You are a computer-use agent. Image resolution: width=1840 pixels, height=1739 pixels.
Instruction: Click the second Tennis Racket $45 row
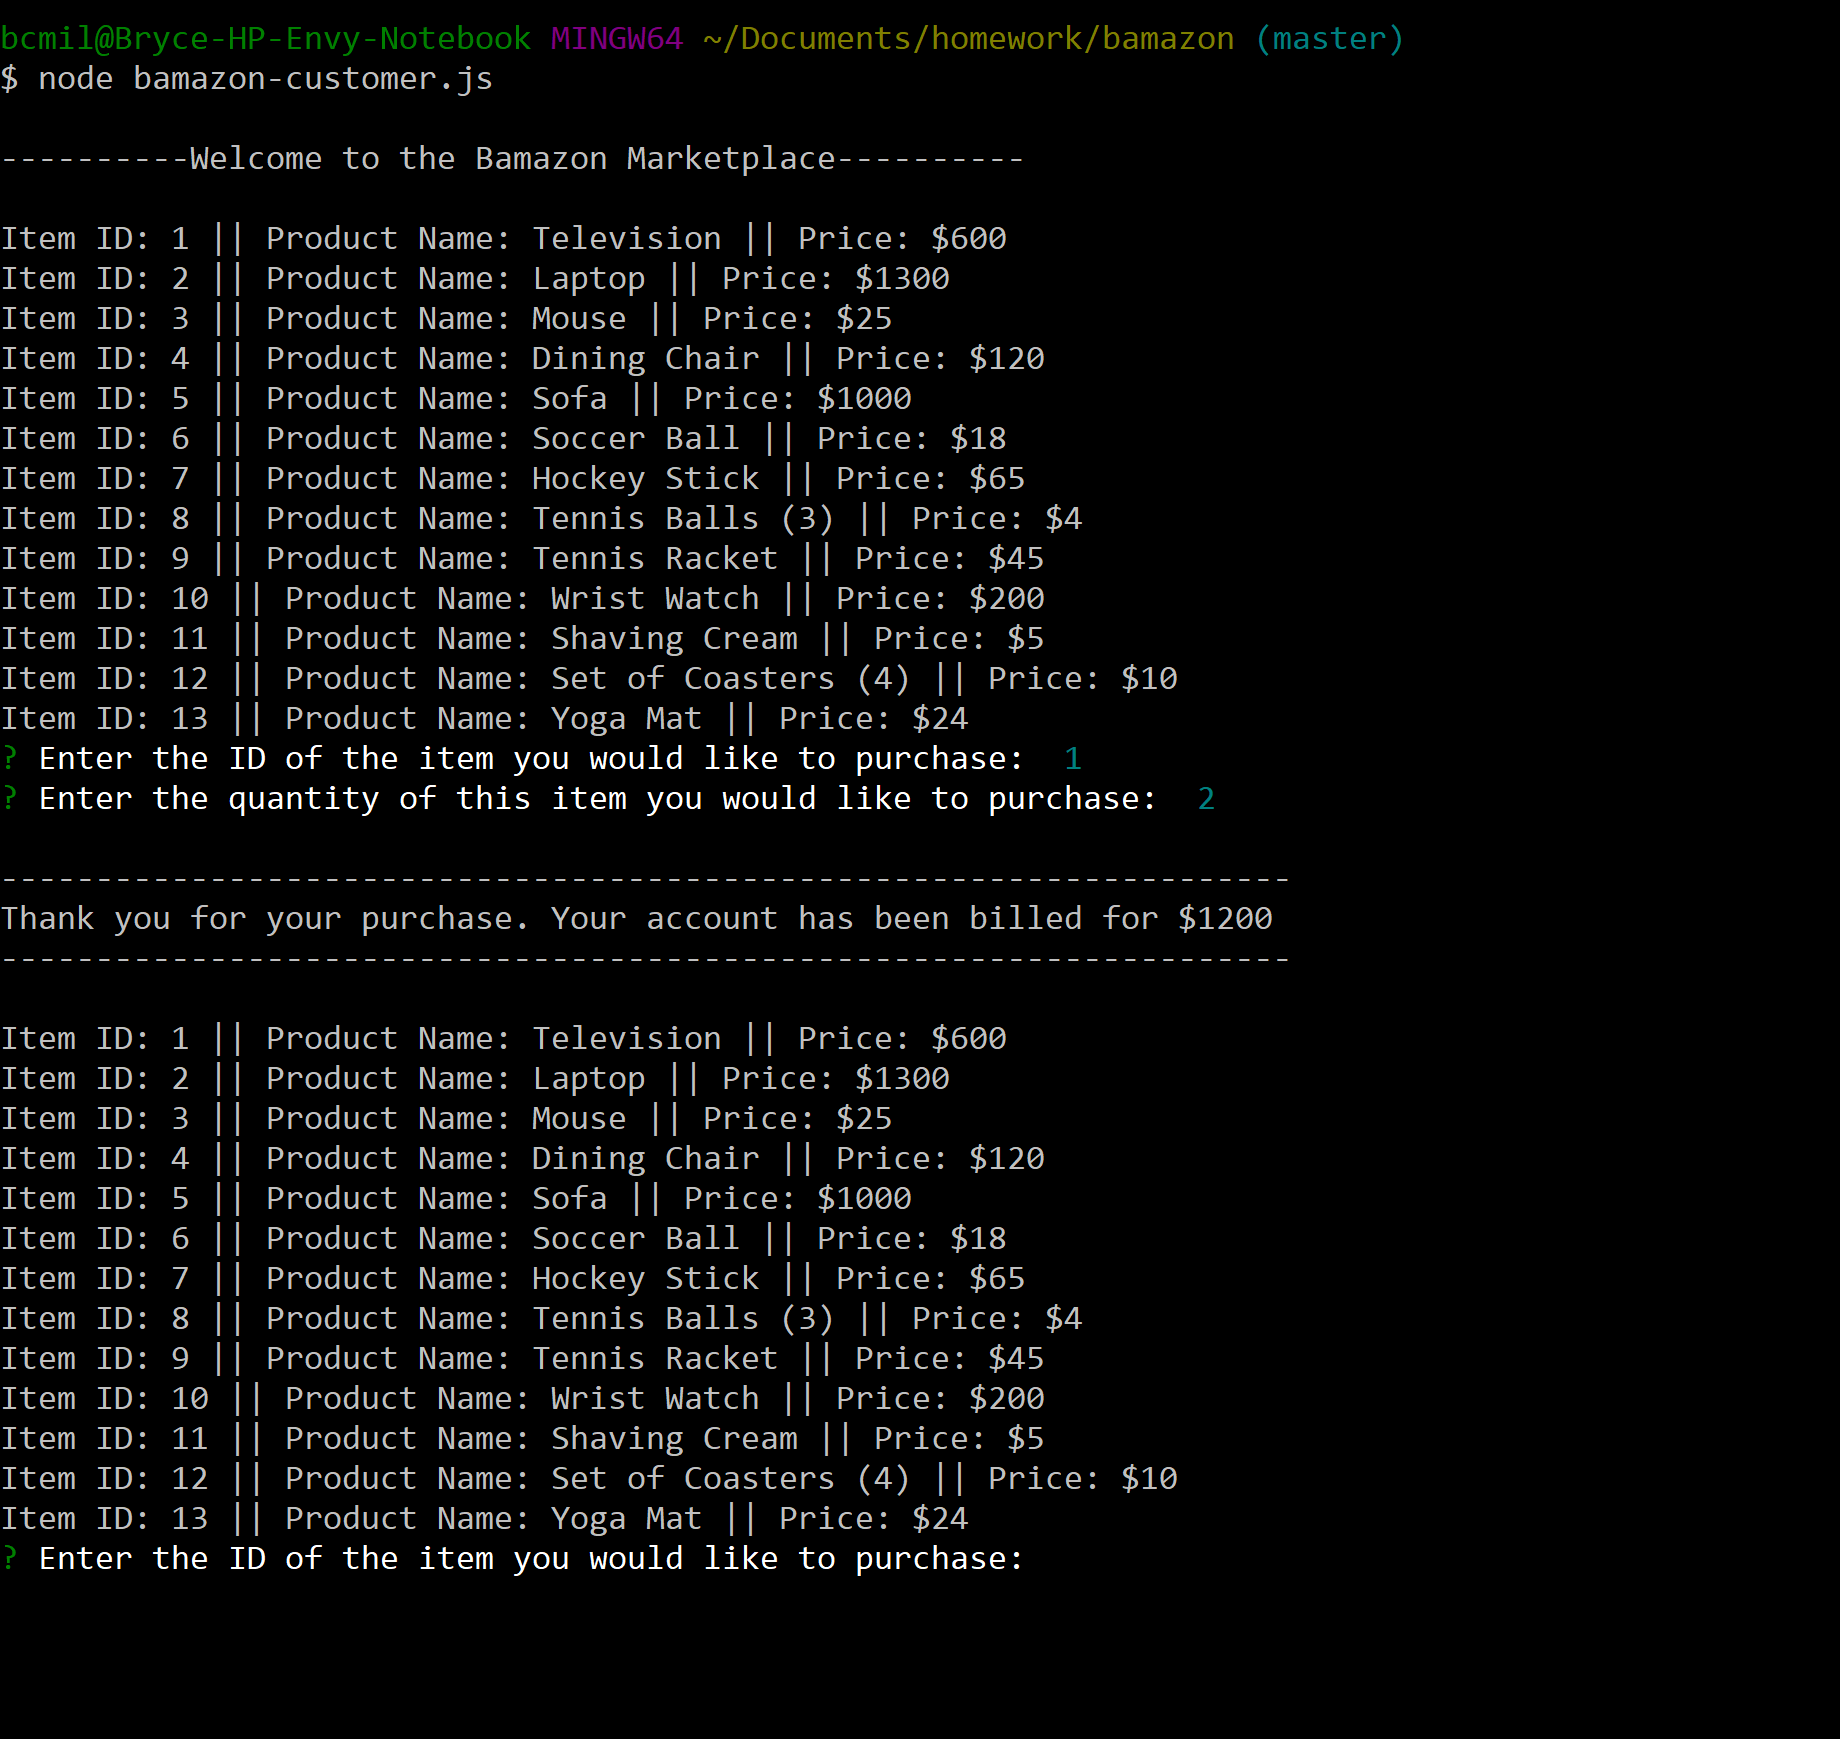522,1359
